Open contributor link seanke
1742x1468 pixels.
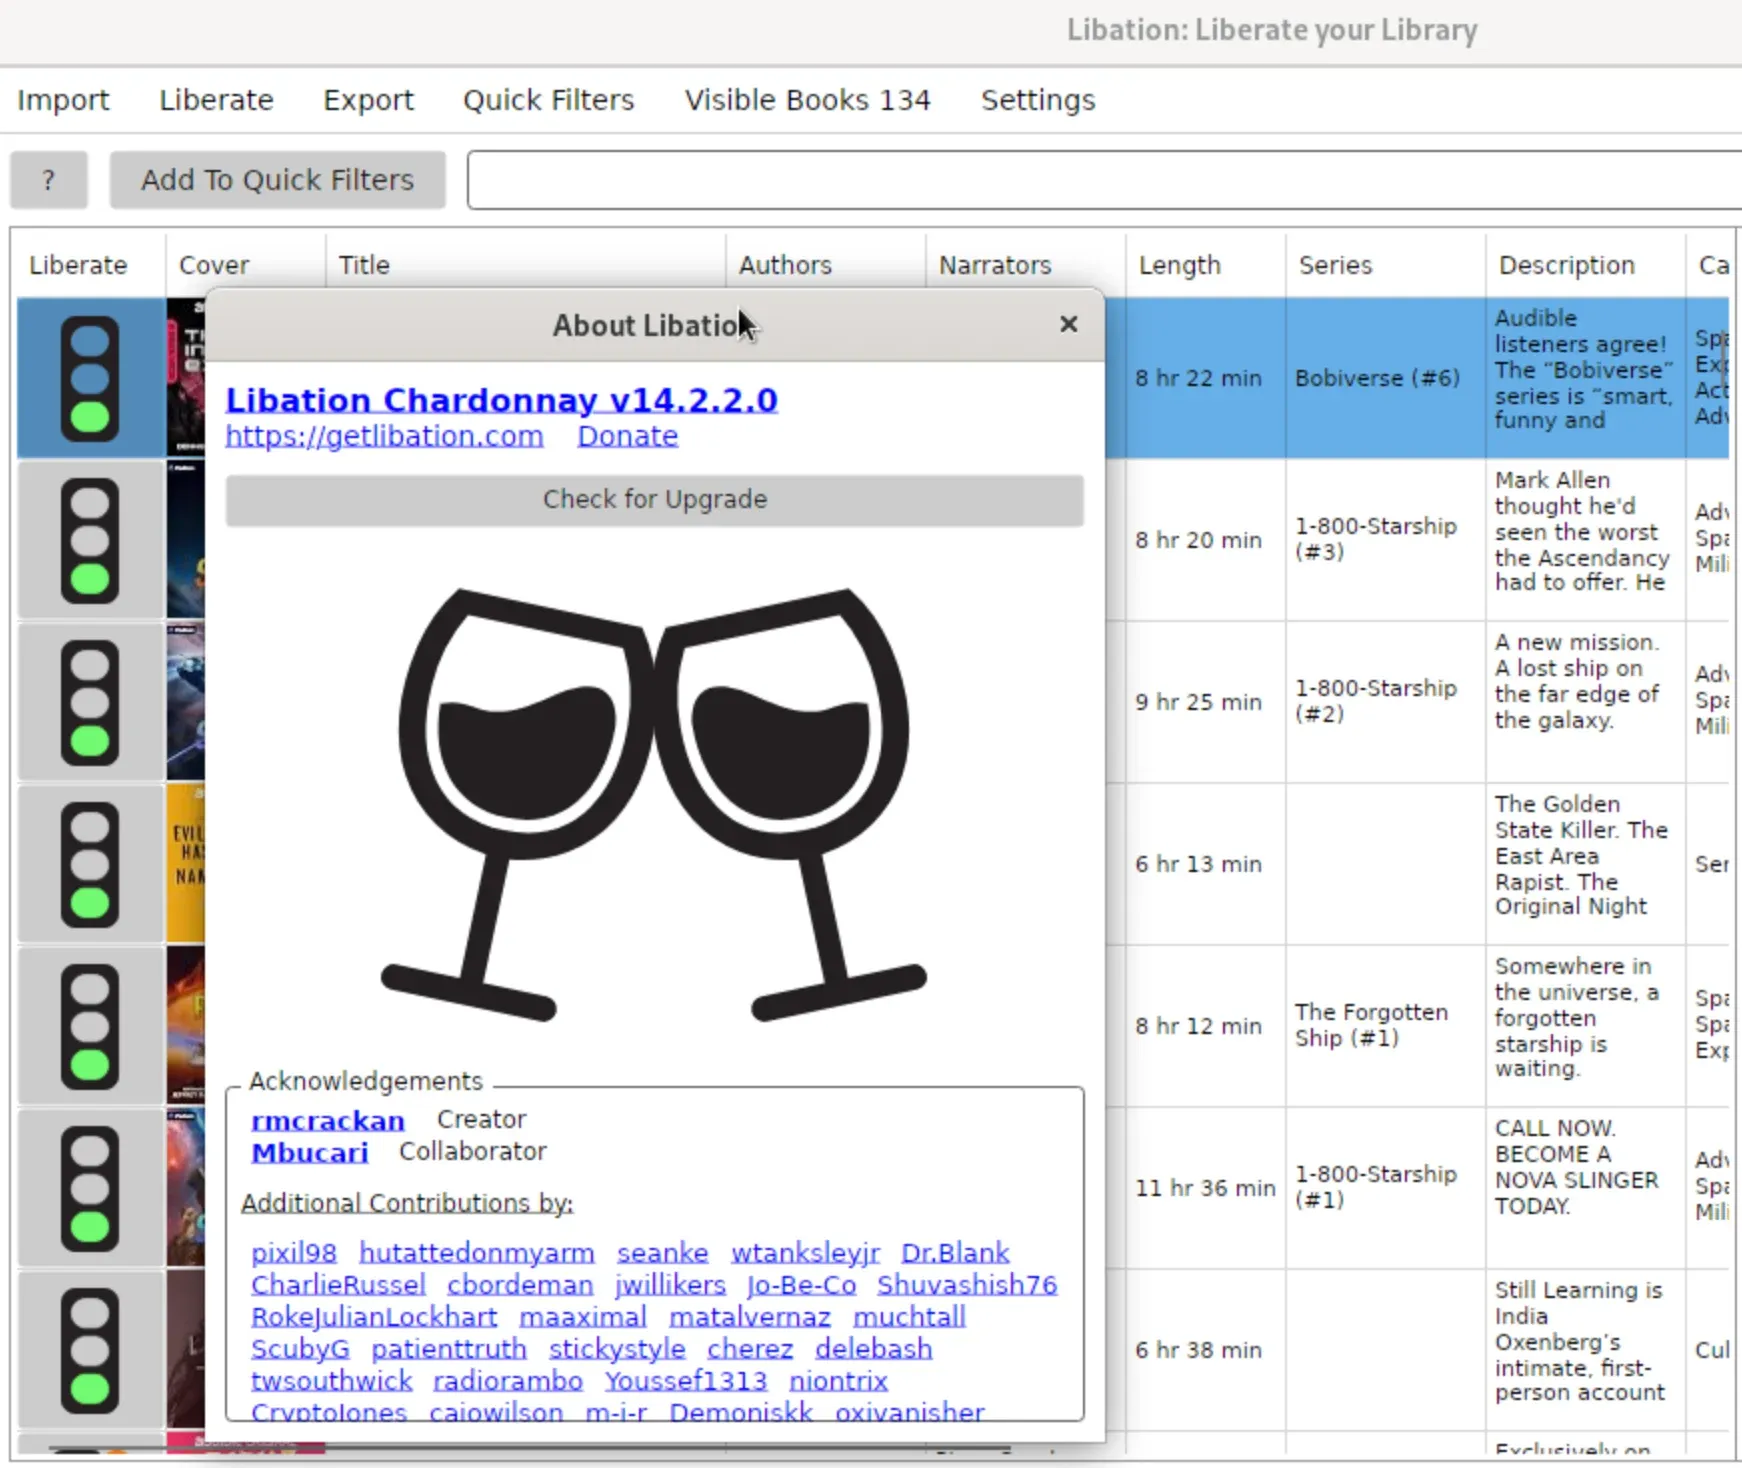(662, 1253)
